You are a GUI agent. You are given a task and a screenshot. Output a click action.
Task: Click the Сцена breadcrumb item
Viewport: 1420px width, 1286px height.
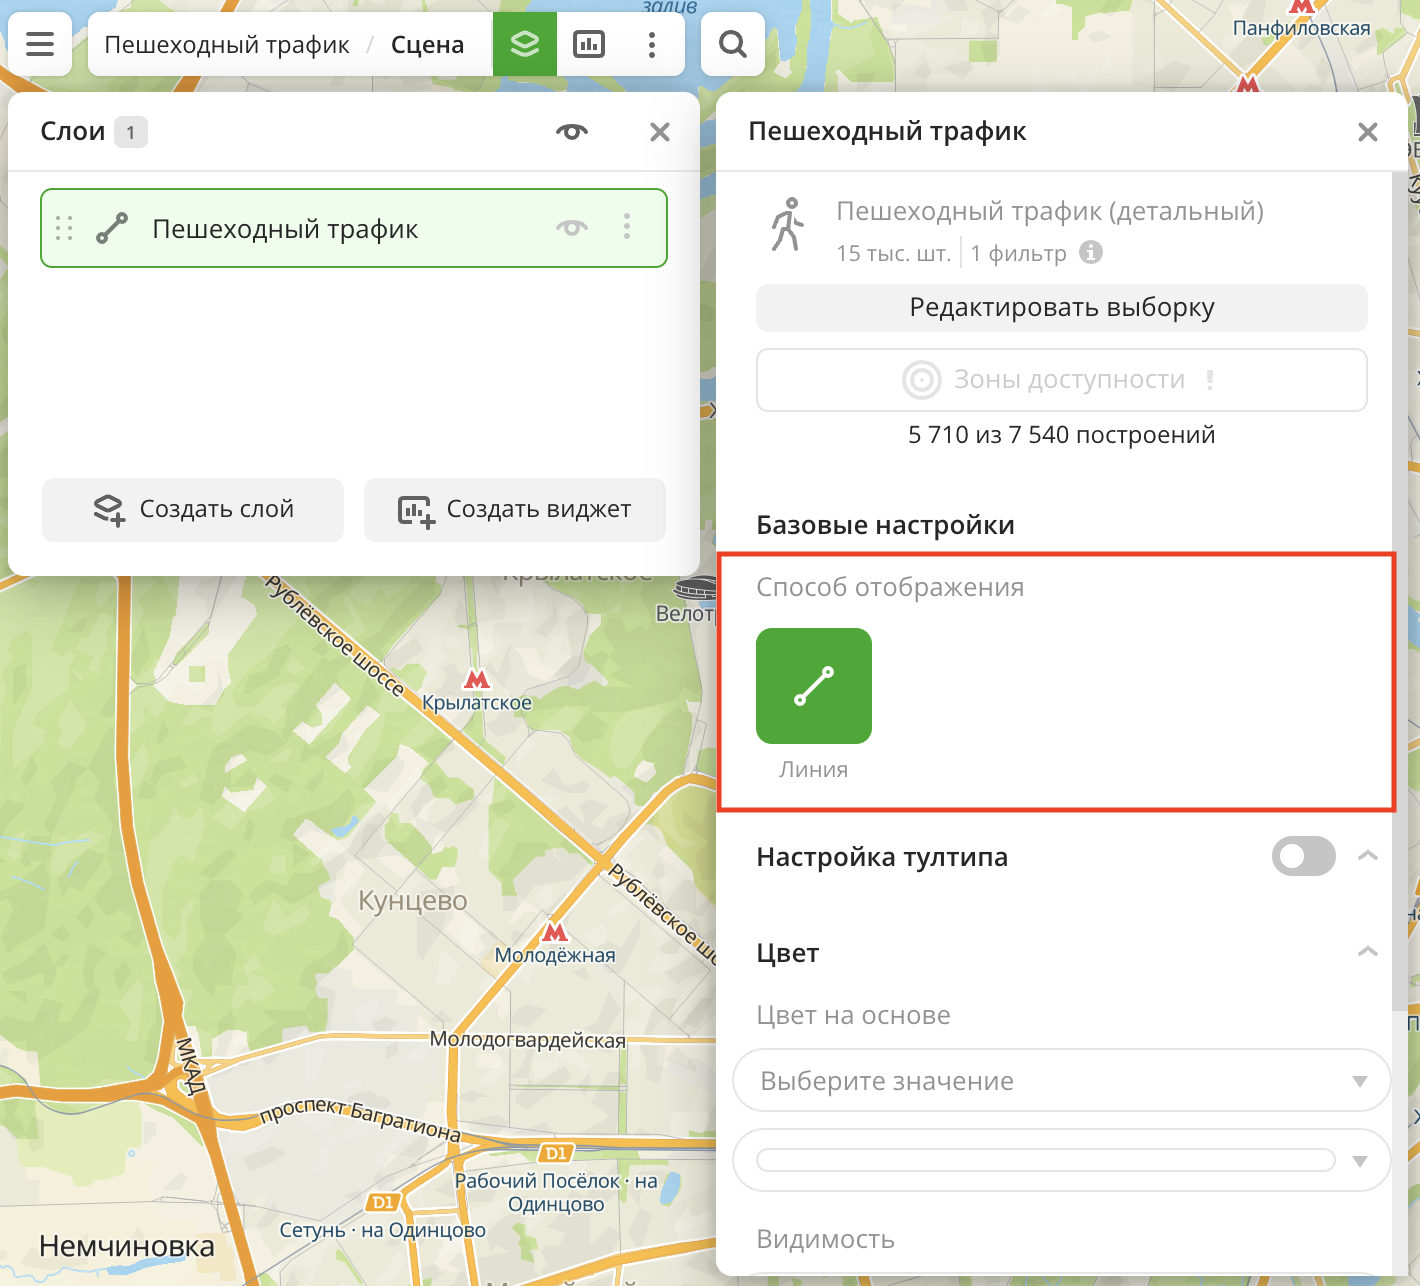pos(427,45)
